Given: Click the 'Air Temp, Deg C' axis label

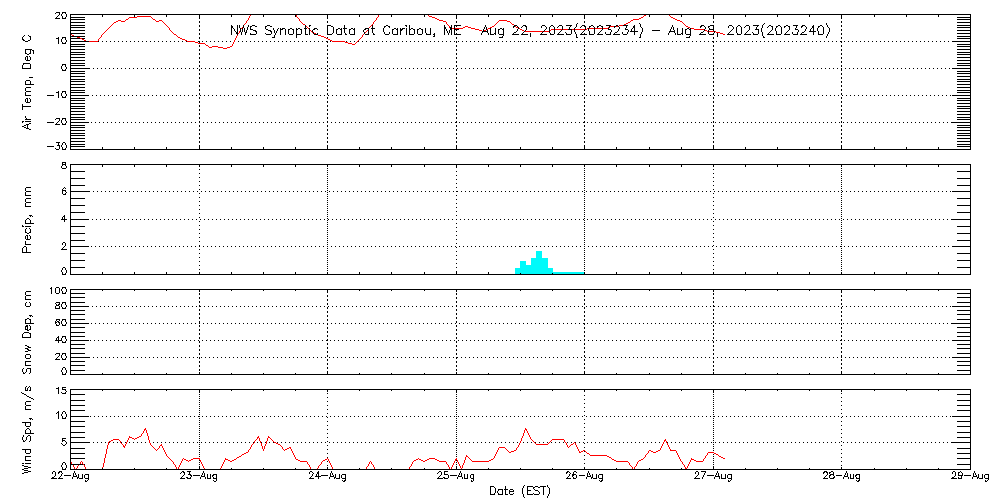Looking at the screenshot, I should [x=27, y=81].
